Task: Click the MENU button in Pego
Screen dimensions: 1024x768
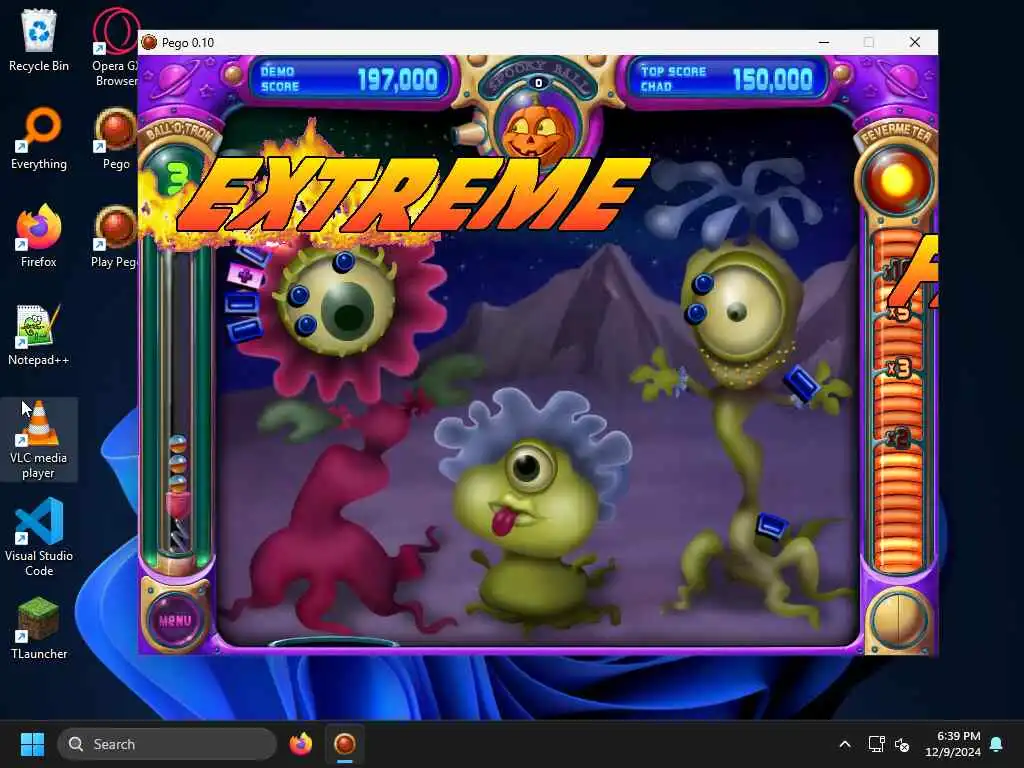Action: pyautogui.click(x=175, y=620)
